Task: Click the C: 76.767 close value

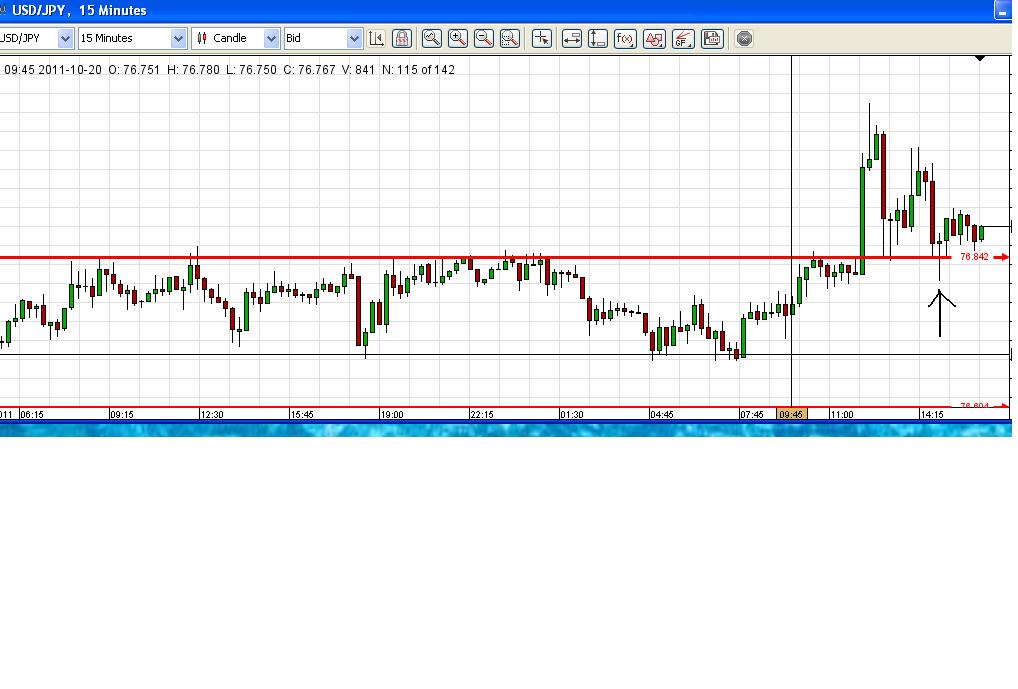Action: [309, 69]
